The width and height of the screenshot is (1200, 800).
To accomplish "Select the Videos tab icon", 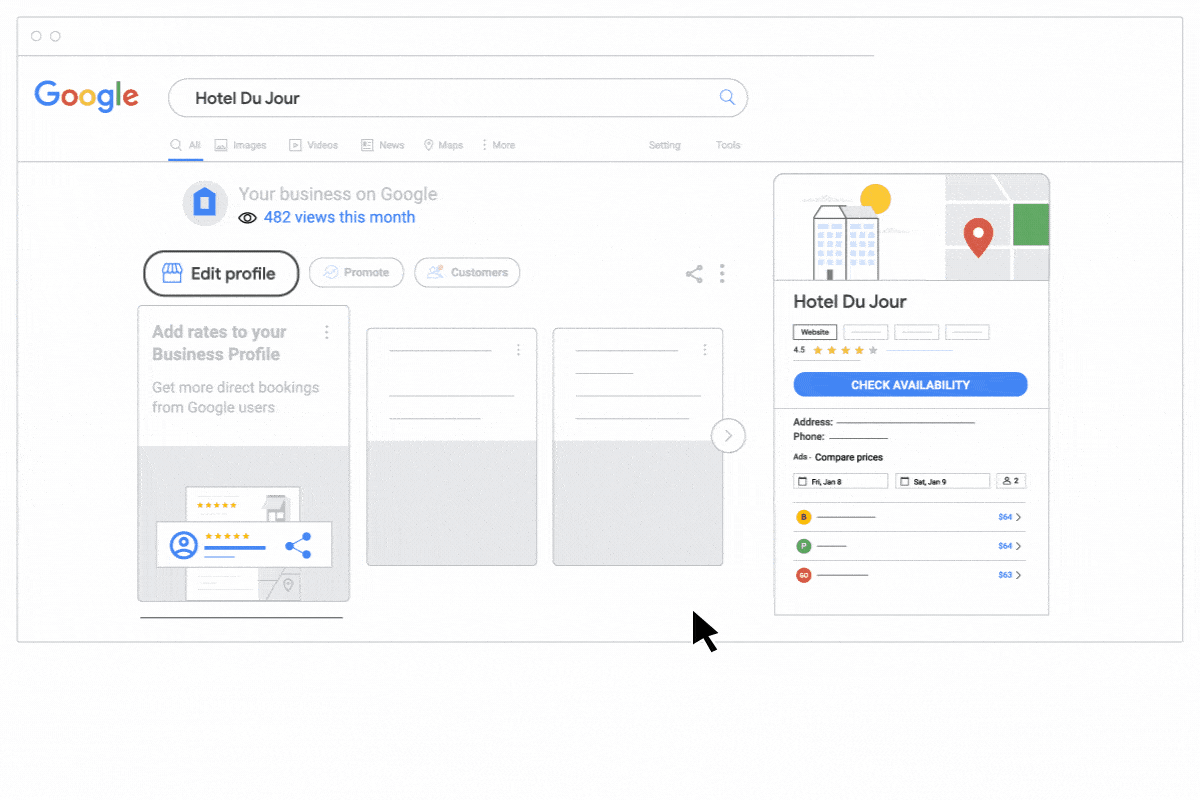I will click(295, 144).
